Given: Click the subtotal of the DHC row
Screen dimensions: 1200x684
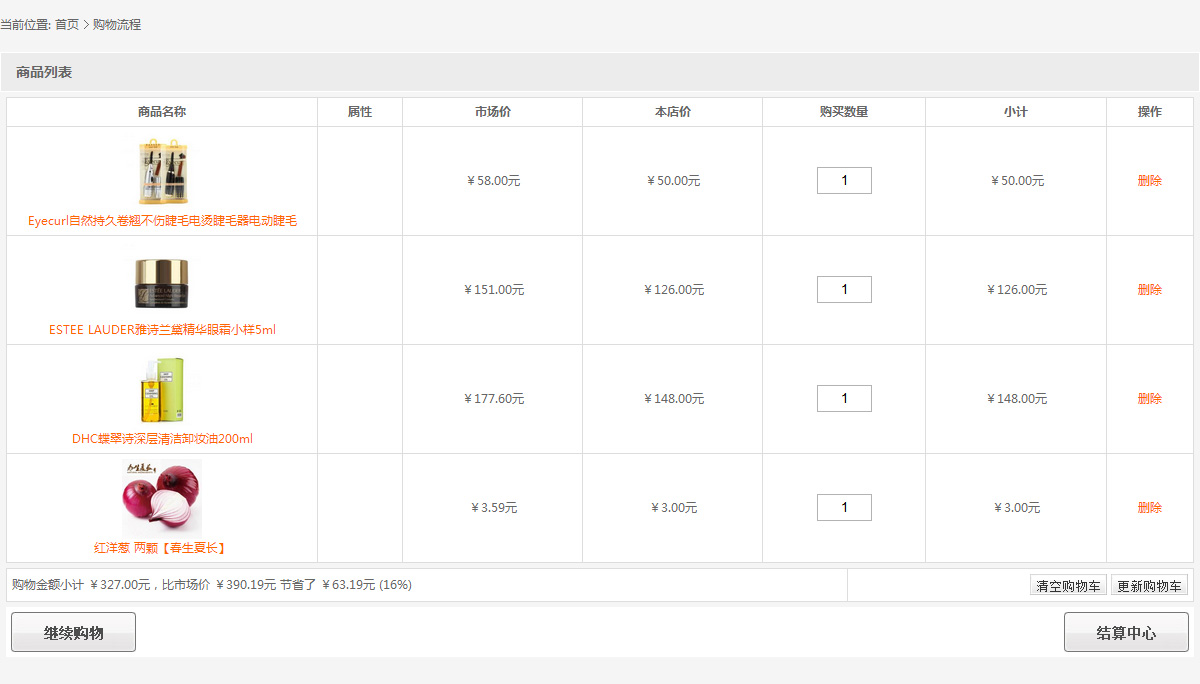Looking at the screenshot, I should tap(1016, 399).
